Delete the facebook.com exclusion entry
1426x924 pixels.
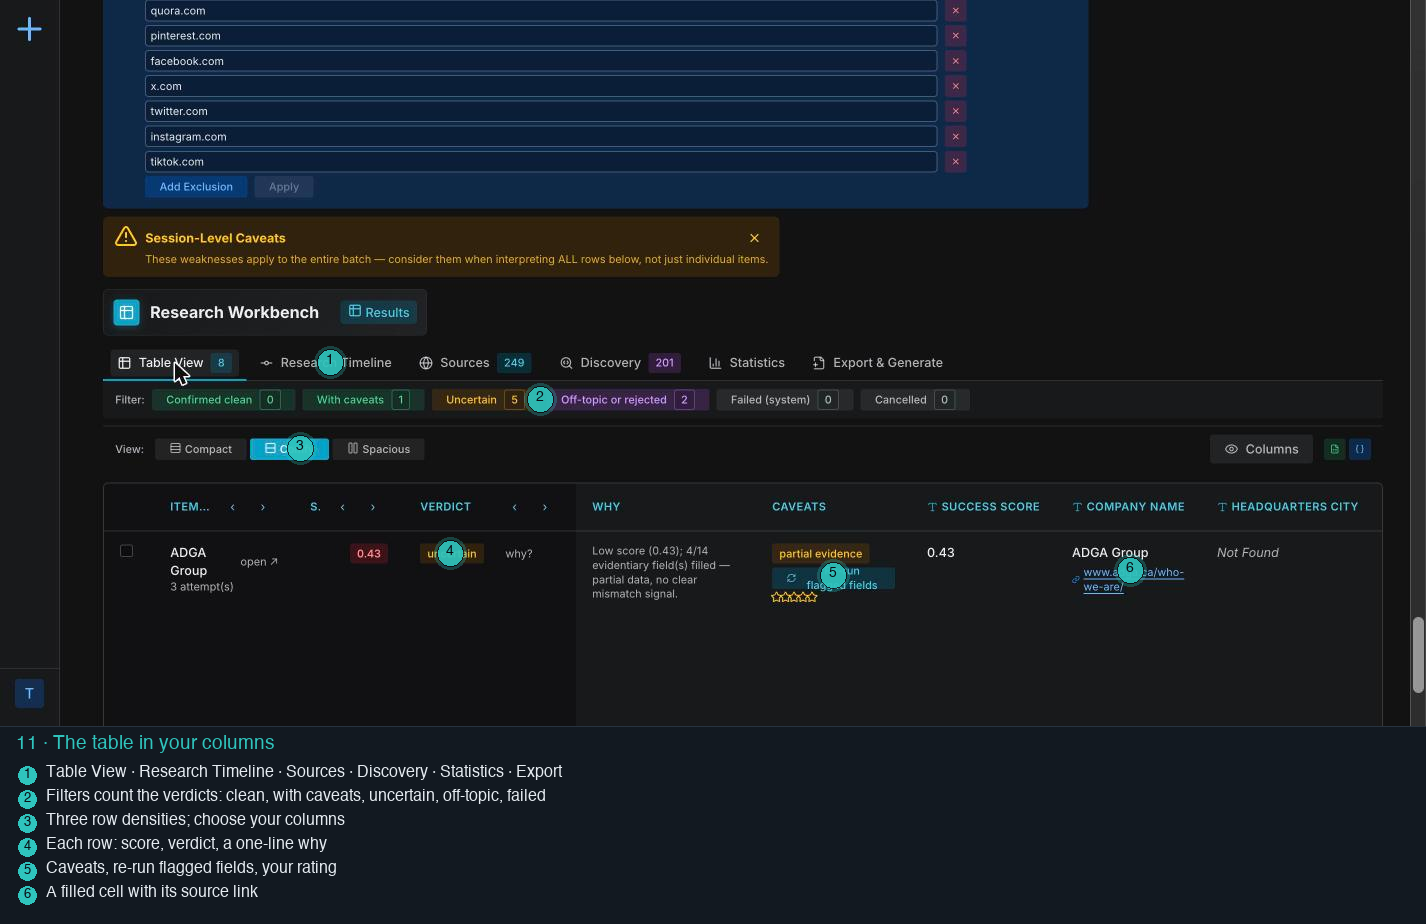pyautogui.click(x=955, y=61)
